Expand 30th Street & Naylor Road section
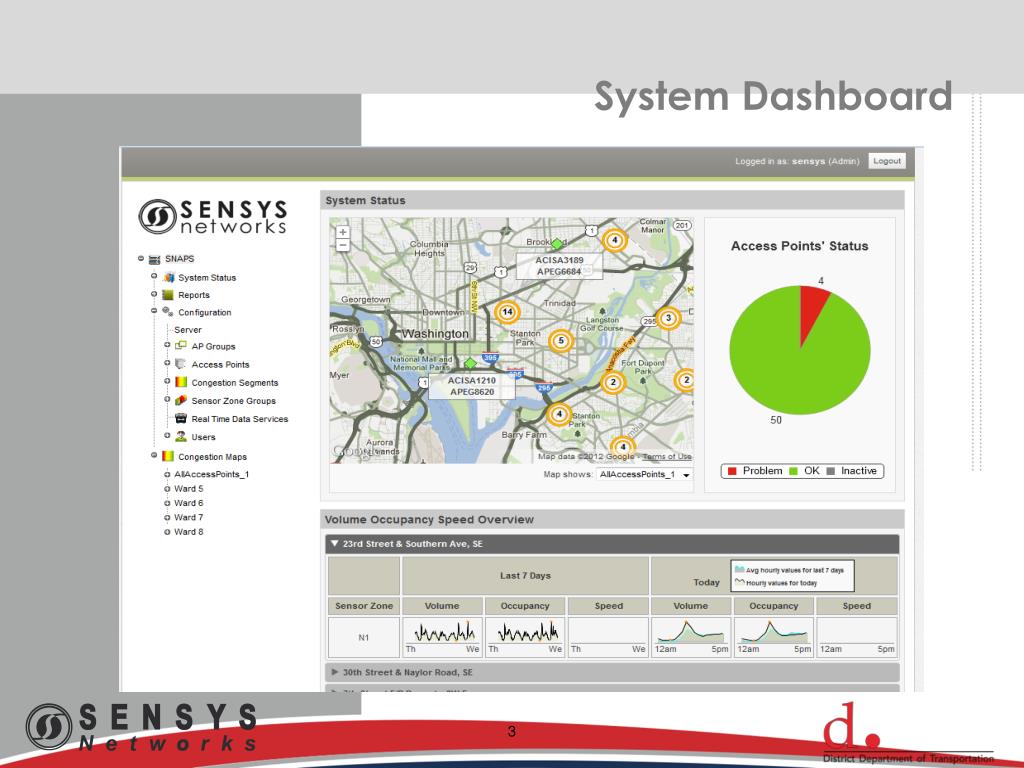Viewport: 1024px width, 768px height. click(x=334, y=672)
